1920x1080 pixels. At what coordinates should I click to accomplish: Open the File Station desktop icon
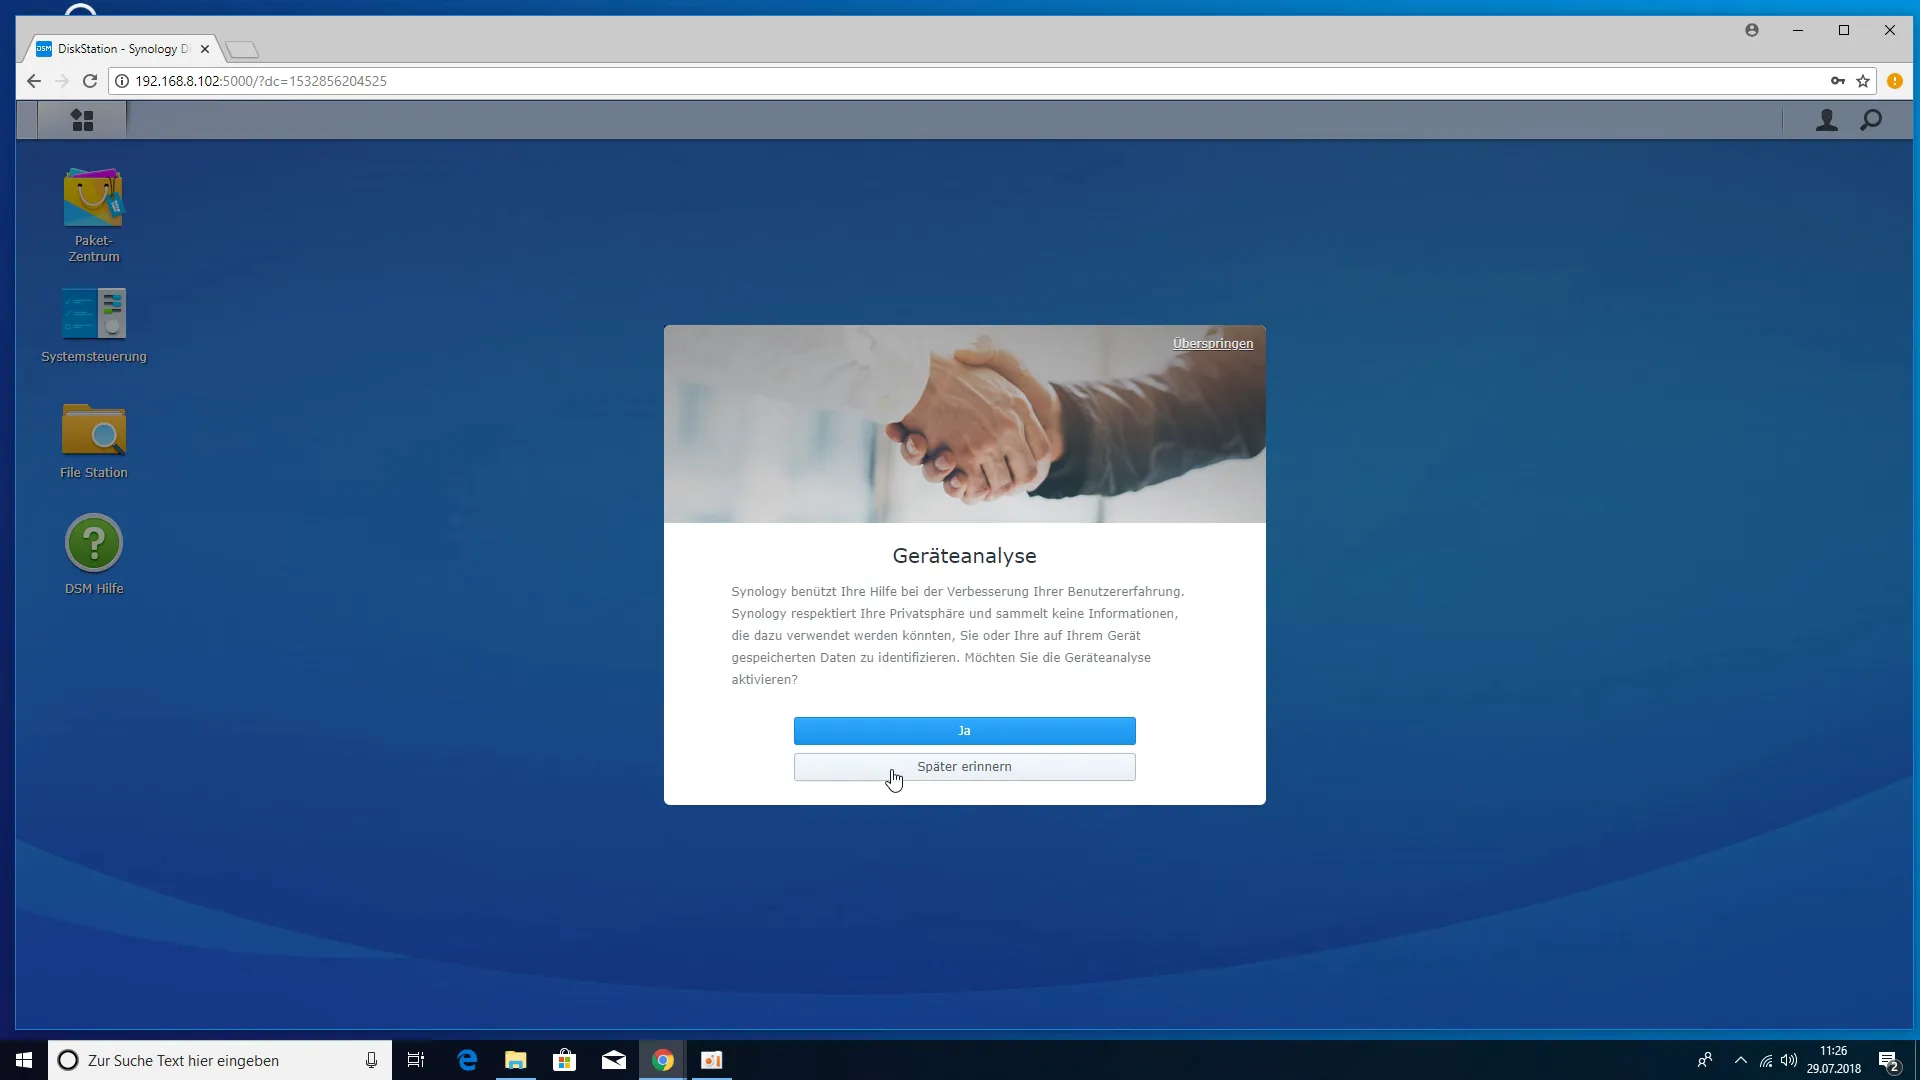[94, 440]
